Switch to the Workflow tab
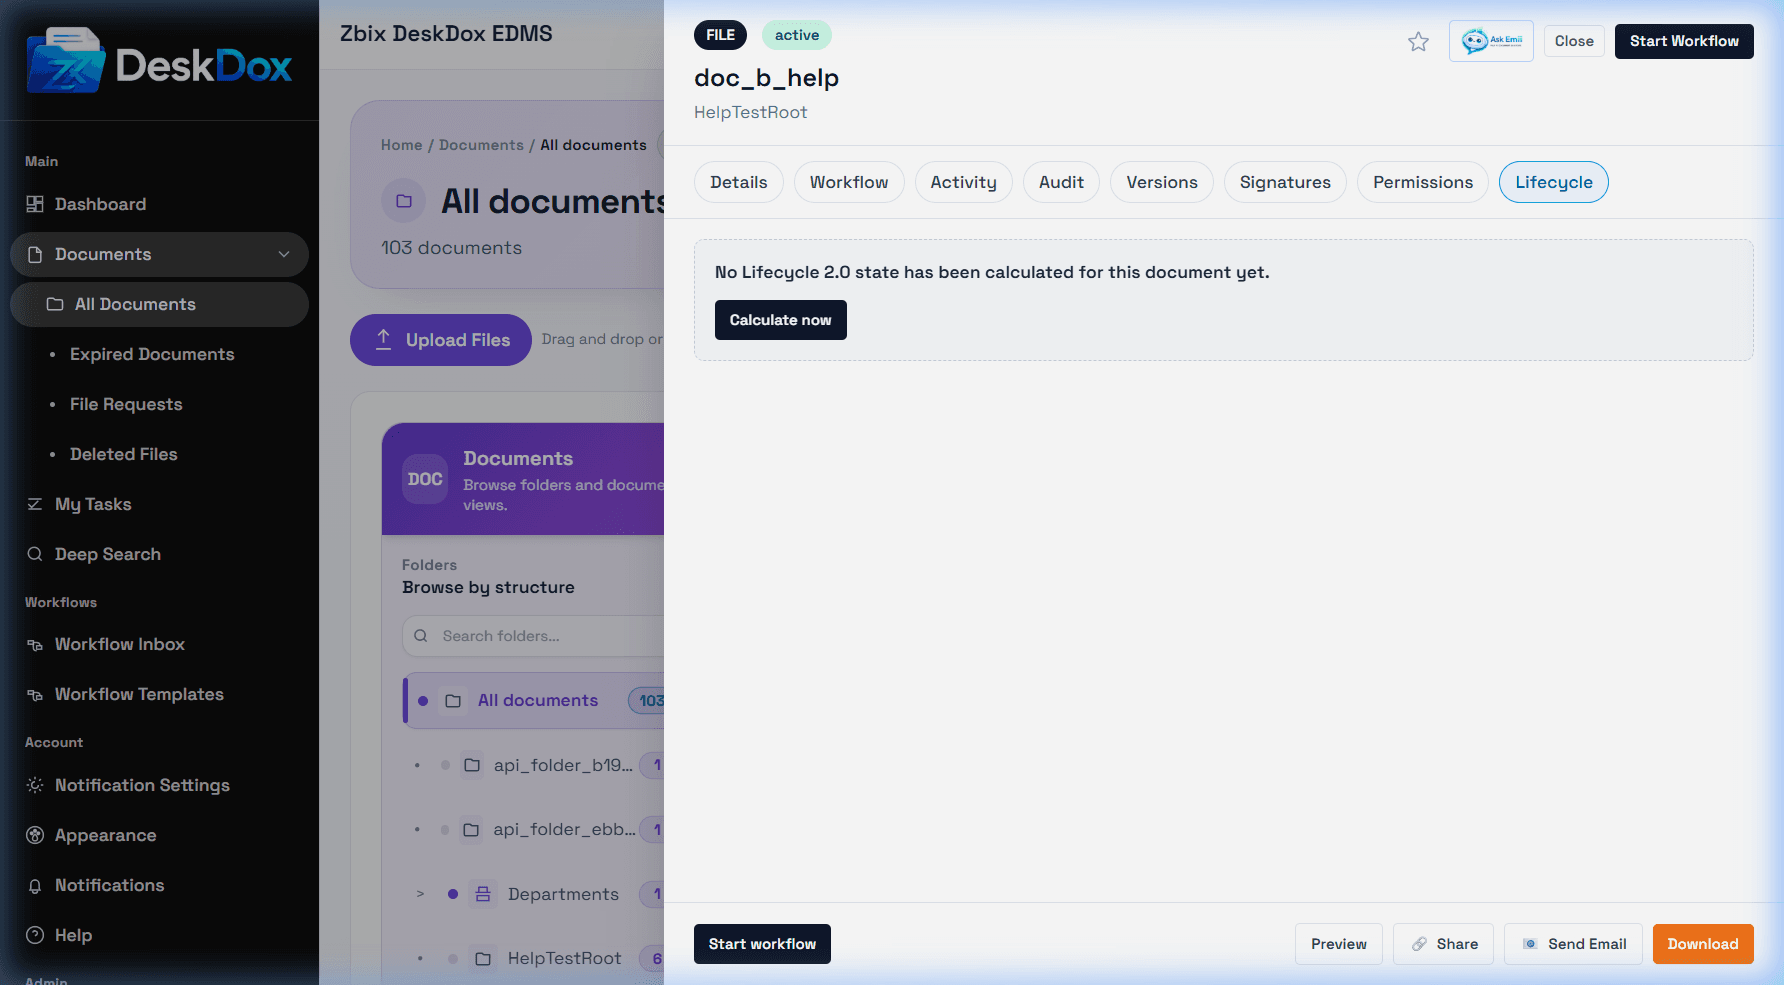1784x985 pixels. 849,182
